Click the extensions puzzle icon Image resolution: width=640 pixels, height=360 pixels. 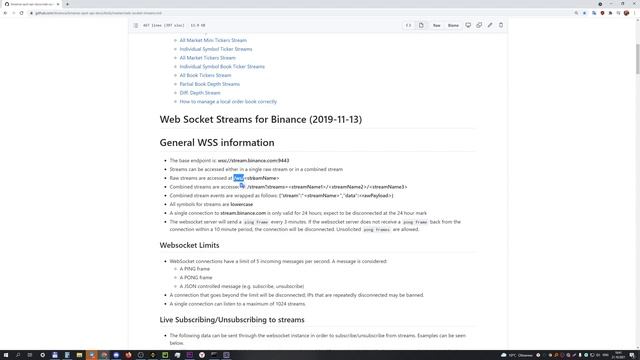[611, 13]
